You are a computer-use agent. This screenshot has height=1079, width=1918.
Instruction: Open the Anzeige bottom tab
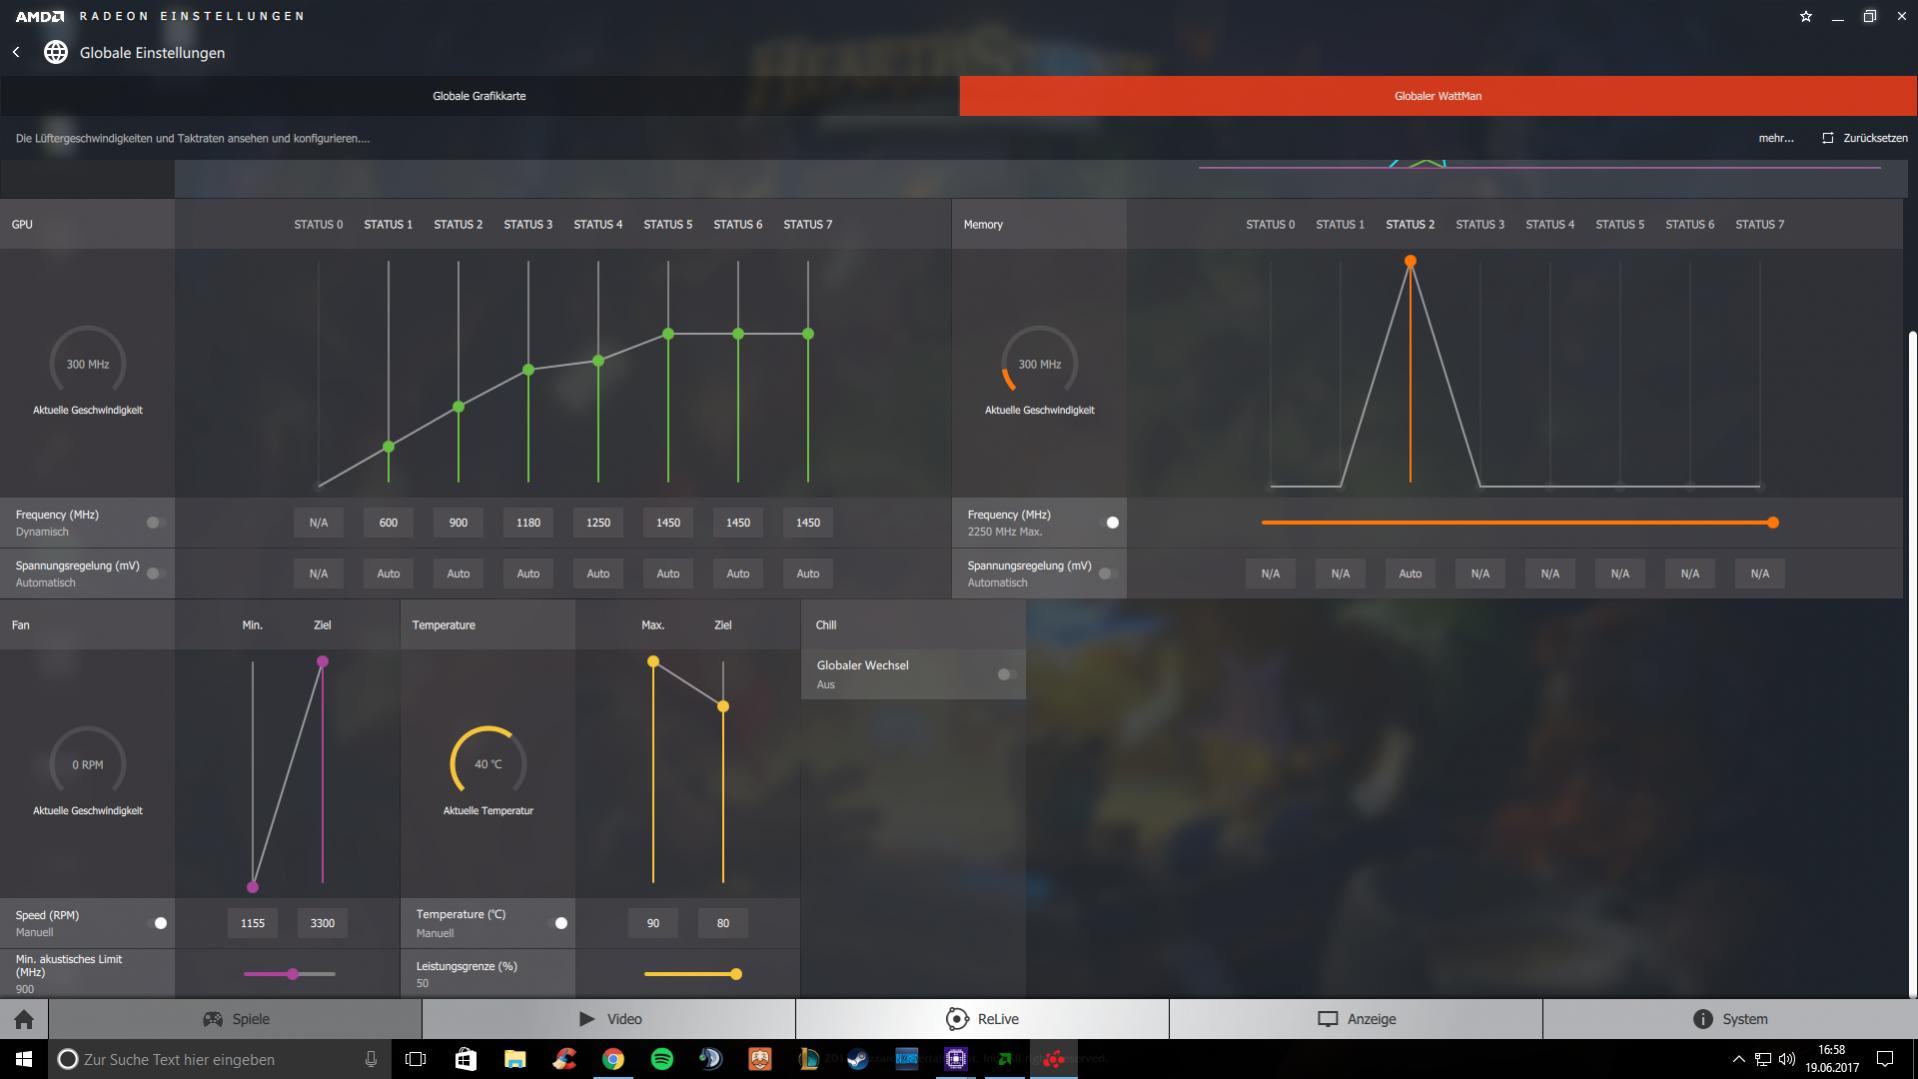1356,1019
